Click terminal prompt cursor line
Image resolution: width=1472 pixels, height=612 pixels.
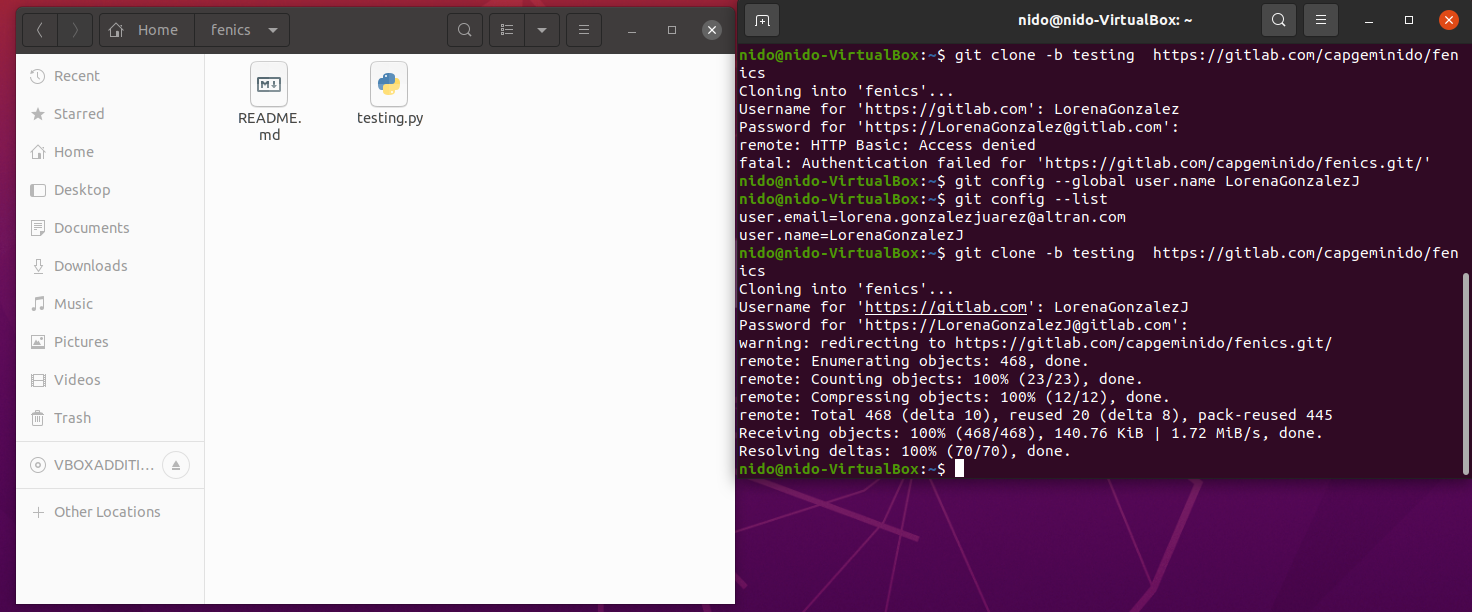[851, 469]
